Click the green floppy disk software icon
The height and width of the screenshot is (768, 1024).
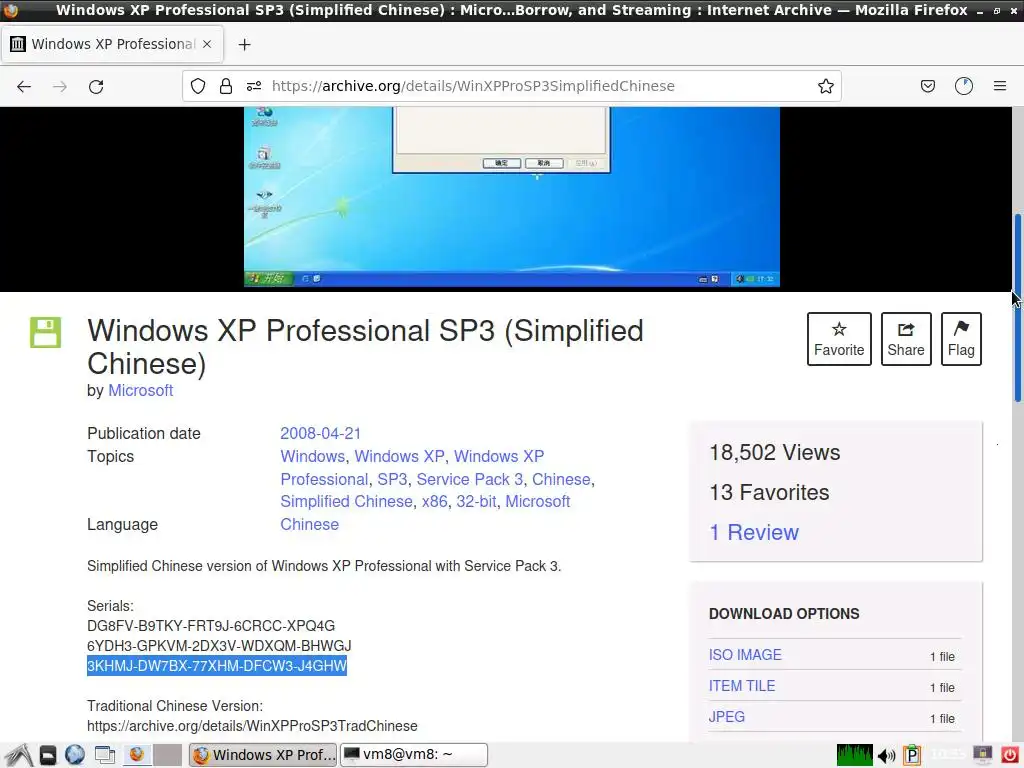click(x=46, y=332)
